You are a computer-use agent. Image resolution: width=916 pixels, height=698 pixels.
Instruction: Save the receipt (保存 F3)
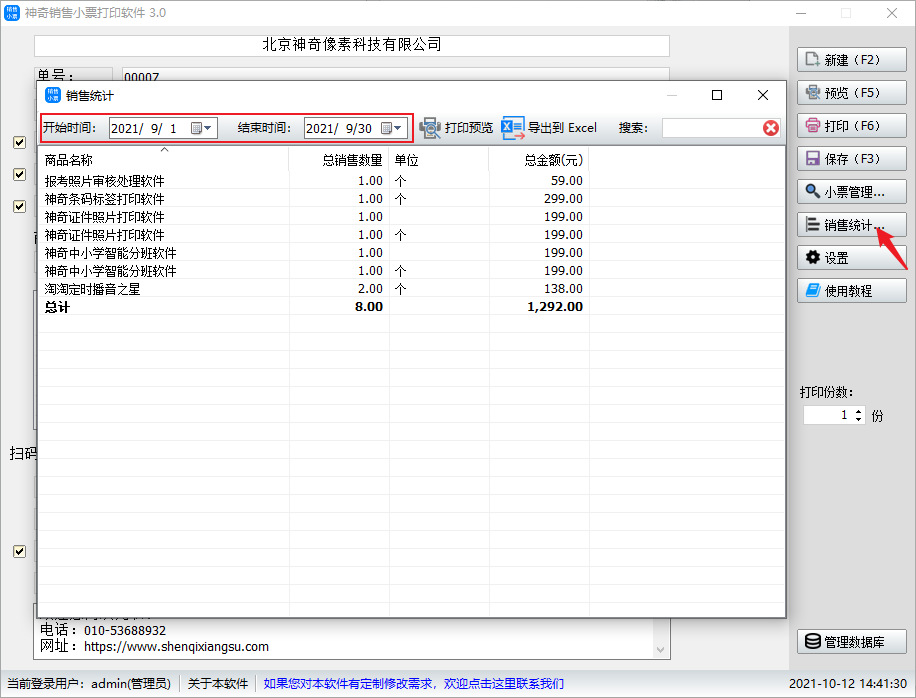coord(851,159)
